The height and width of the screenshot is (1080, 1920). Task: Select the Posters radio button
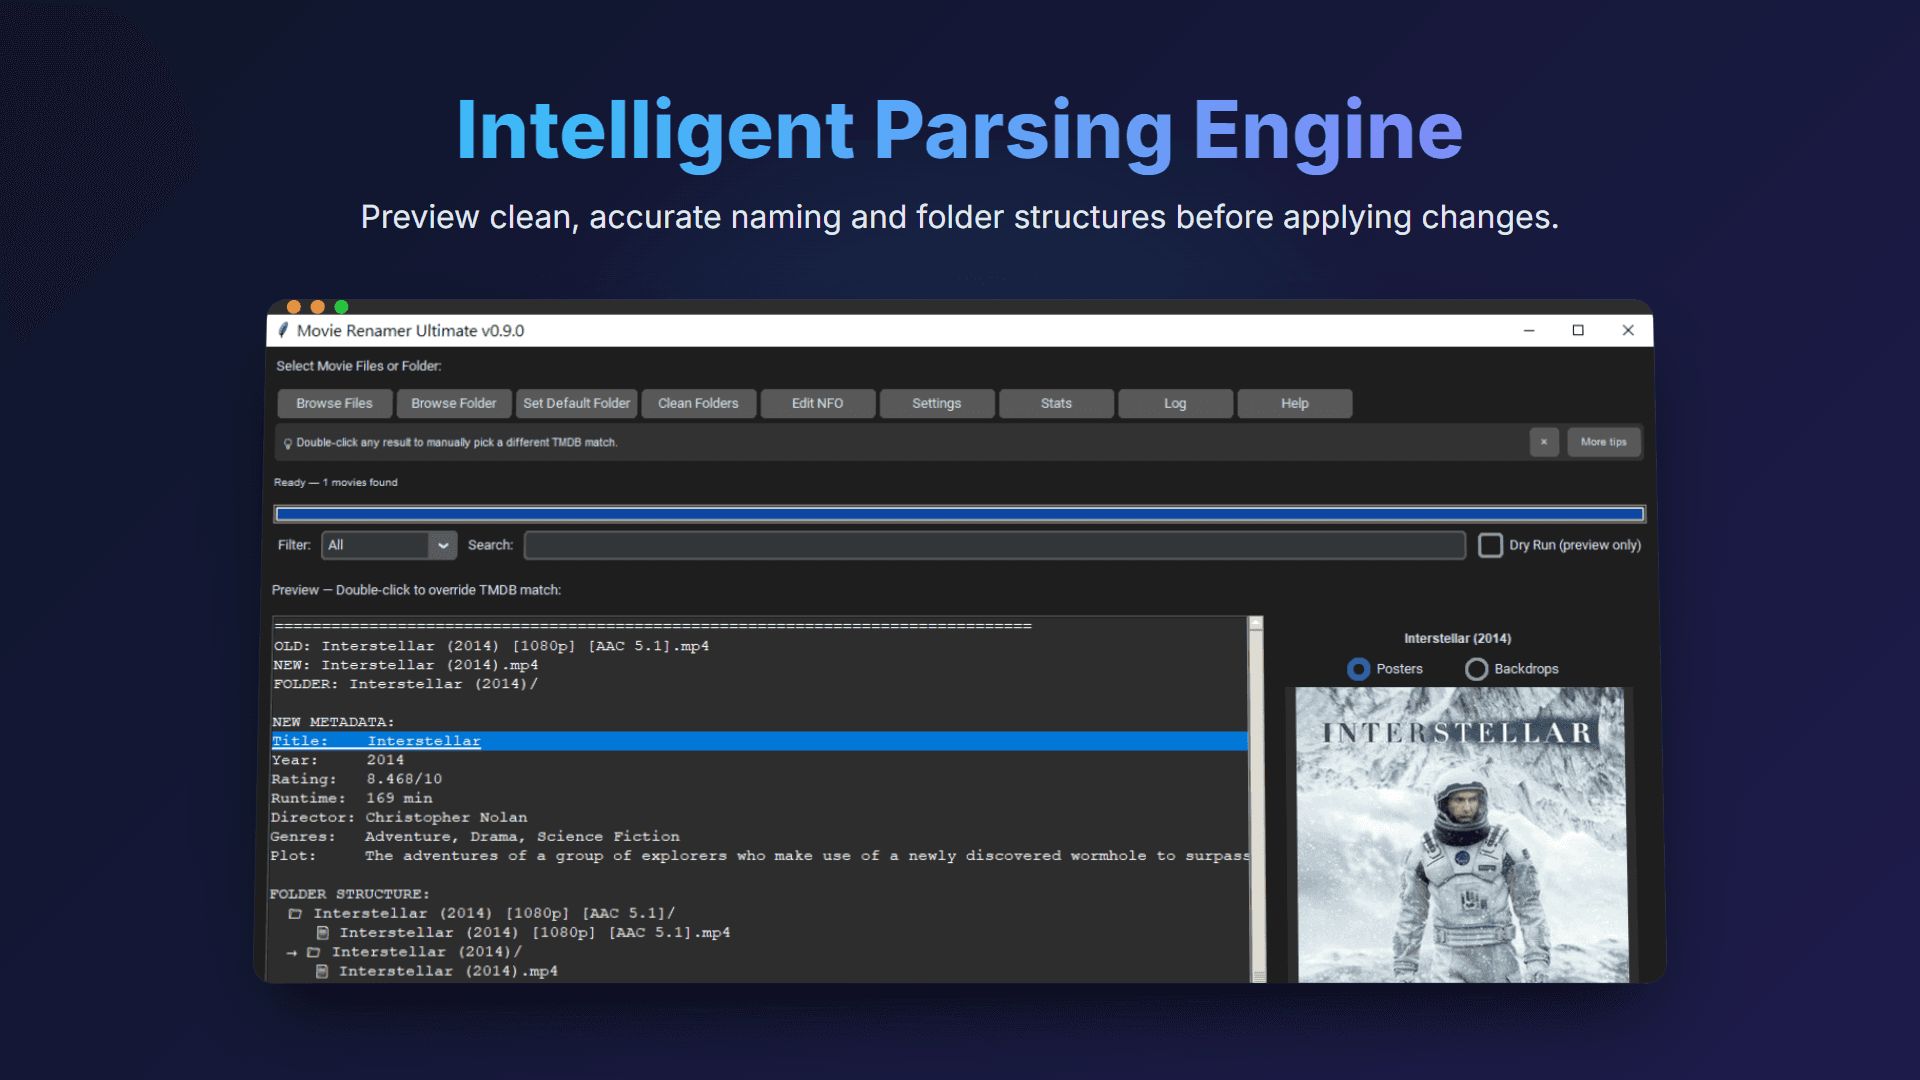tap(1360, 669)
